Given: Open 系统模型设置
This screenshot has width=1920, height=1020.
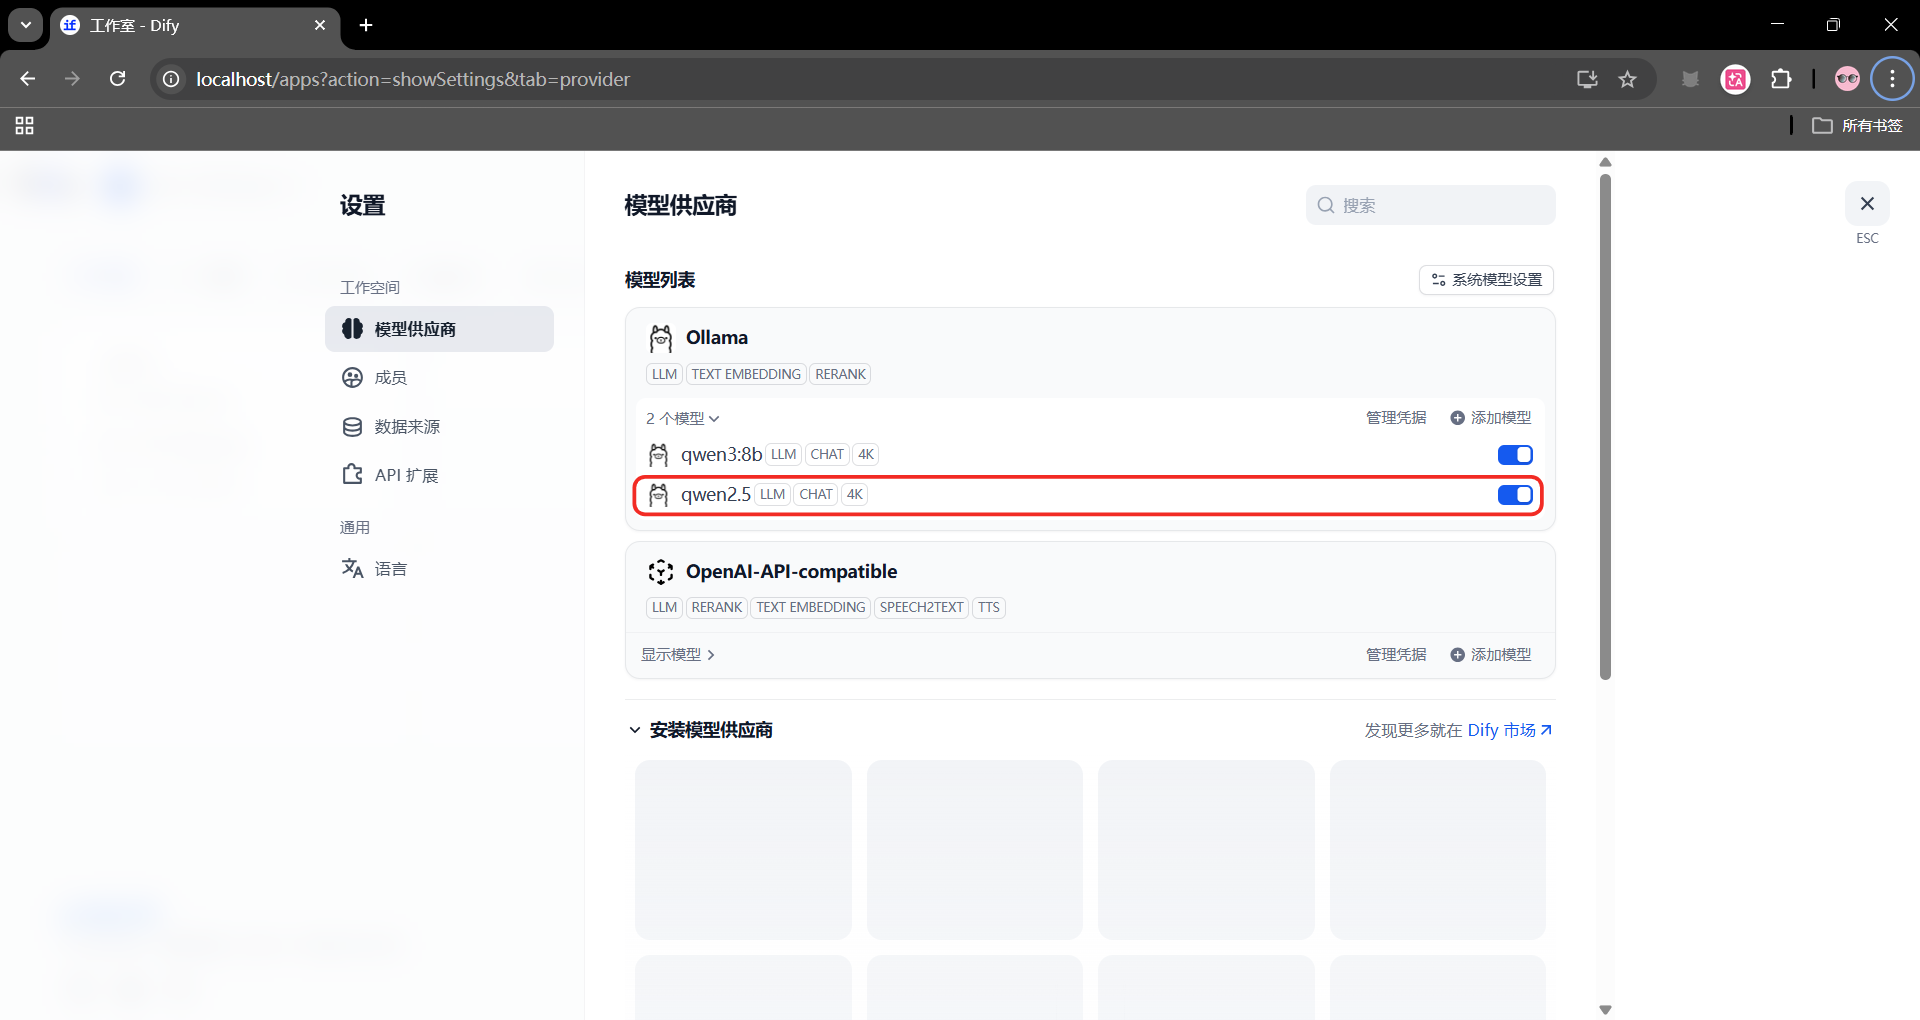Looking at the screenshot, I should click(1486, 280).
